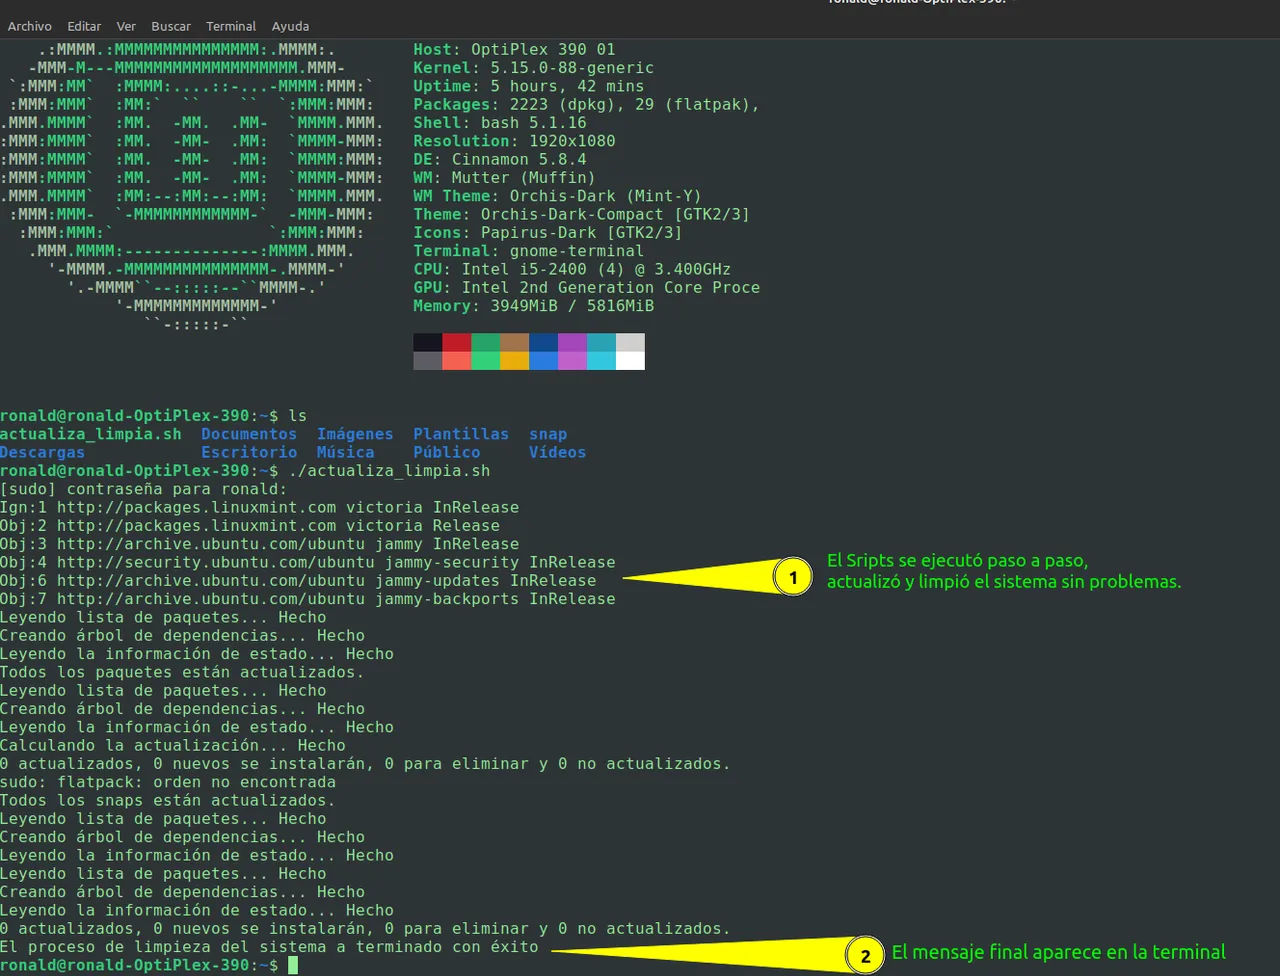Image resolution: width=1280 pixels, height=976 pixels.
Task: Click the white color block in palette
Action: click(x=630, y=360)
